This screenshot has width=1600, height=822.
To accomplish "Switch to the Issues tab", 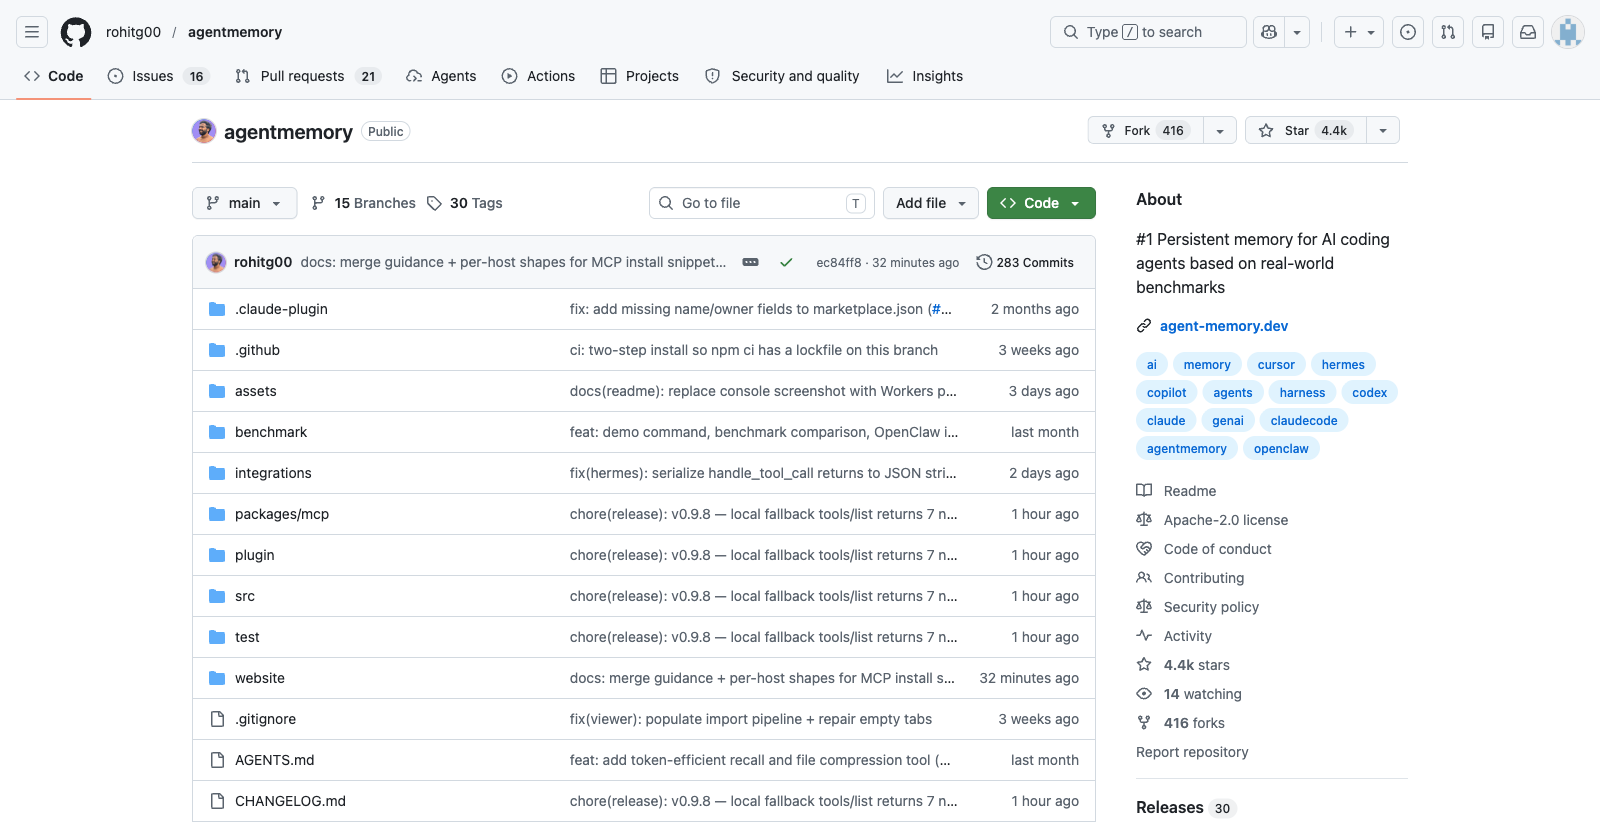I will (157, 76).
